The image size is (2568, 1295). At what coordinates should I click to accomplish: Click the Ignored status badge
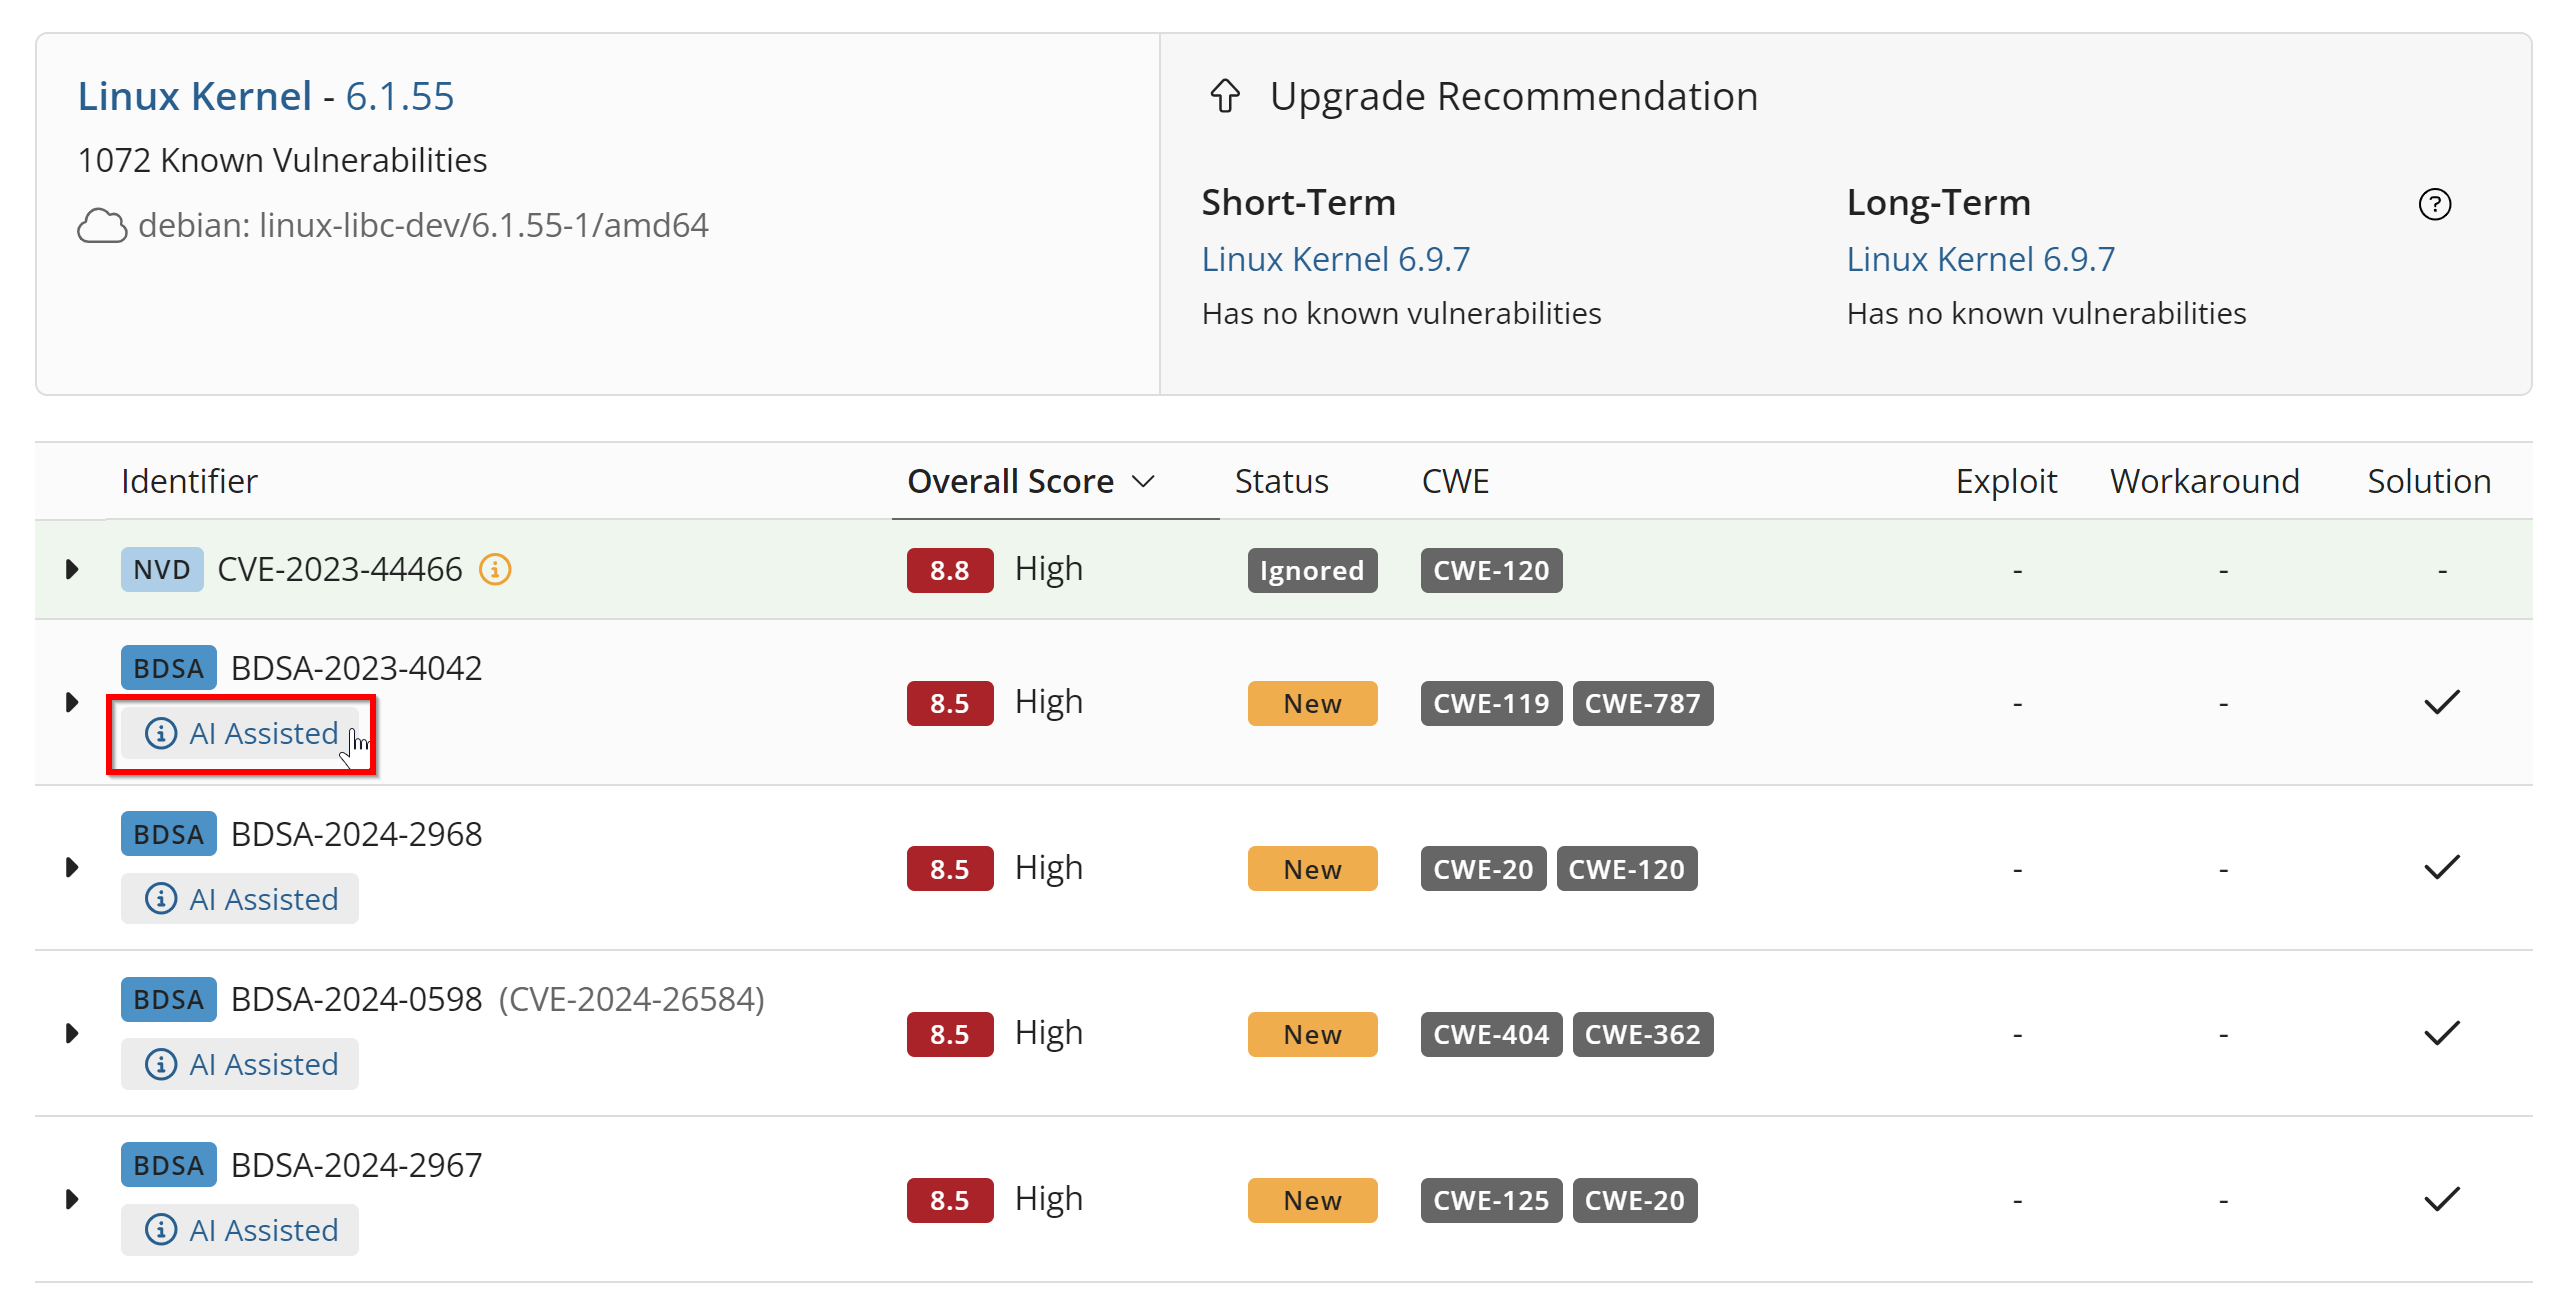click(1311, 570)
